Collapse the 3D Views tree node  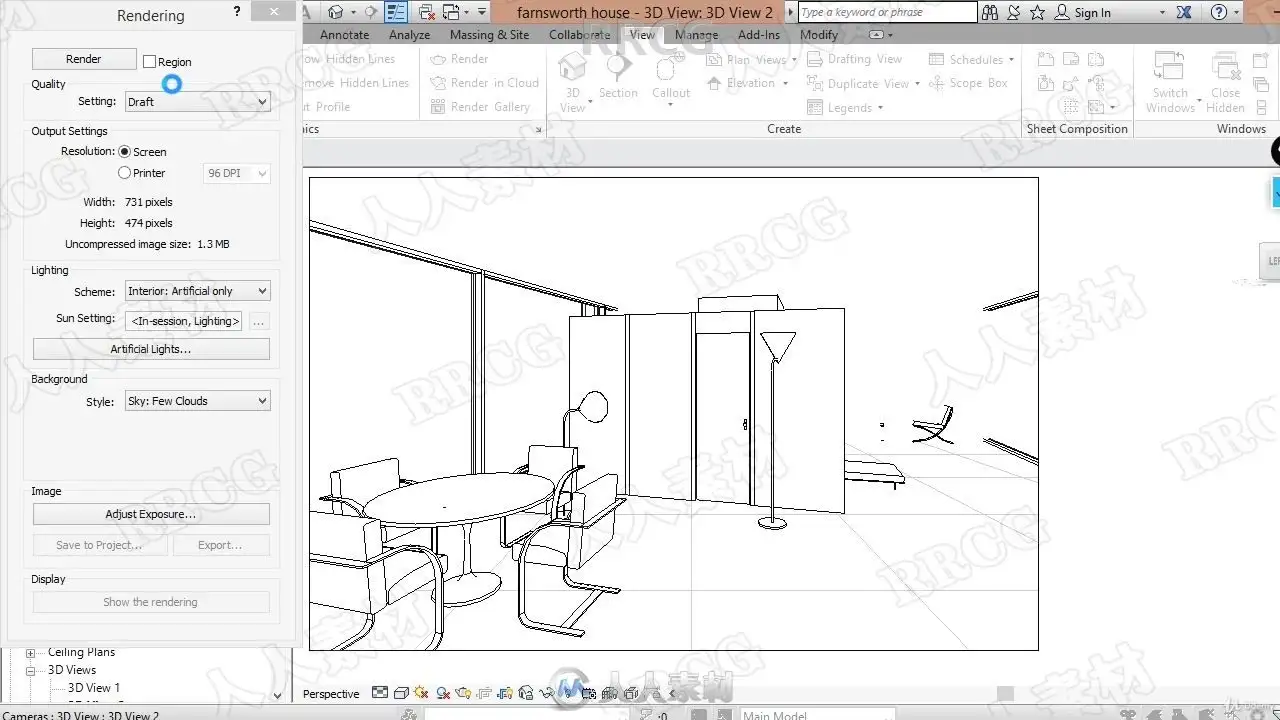(x=30, y=671)
